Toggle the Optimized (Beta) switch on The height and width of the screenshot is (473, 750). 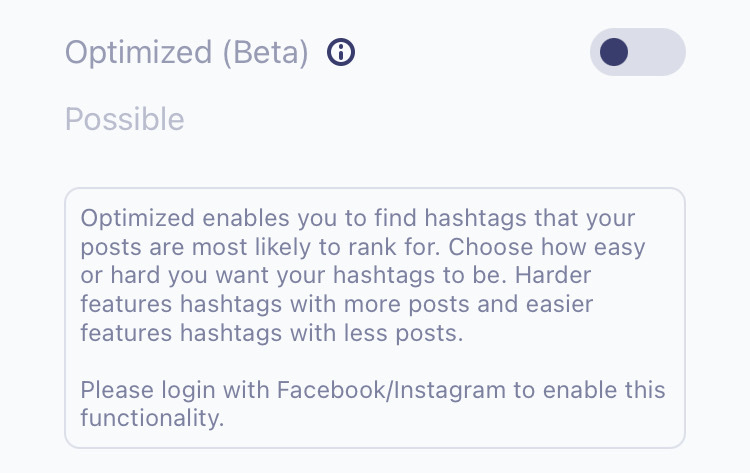(x=637, y=52)
